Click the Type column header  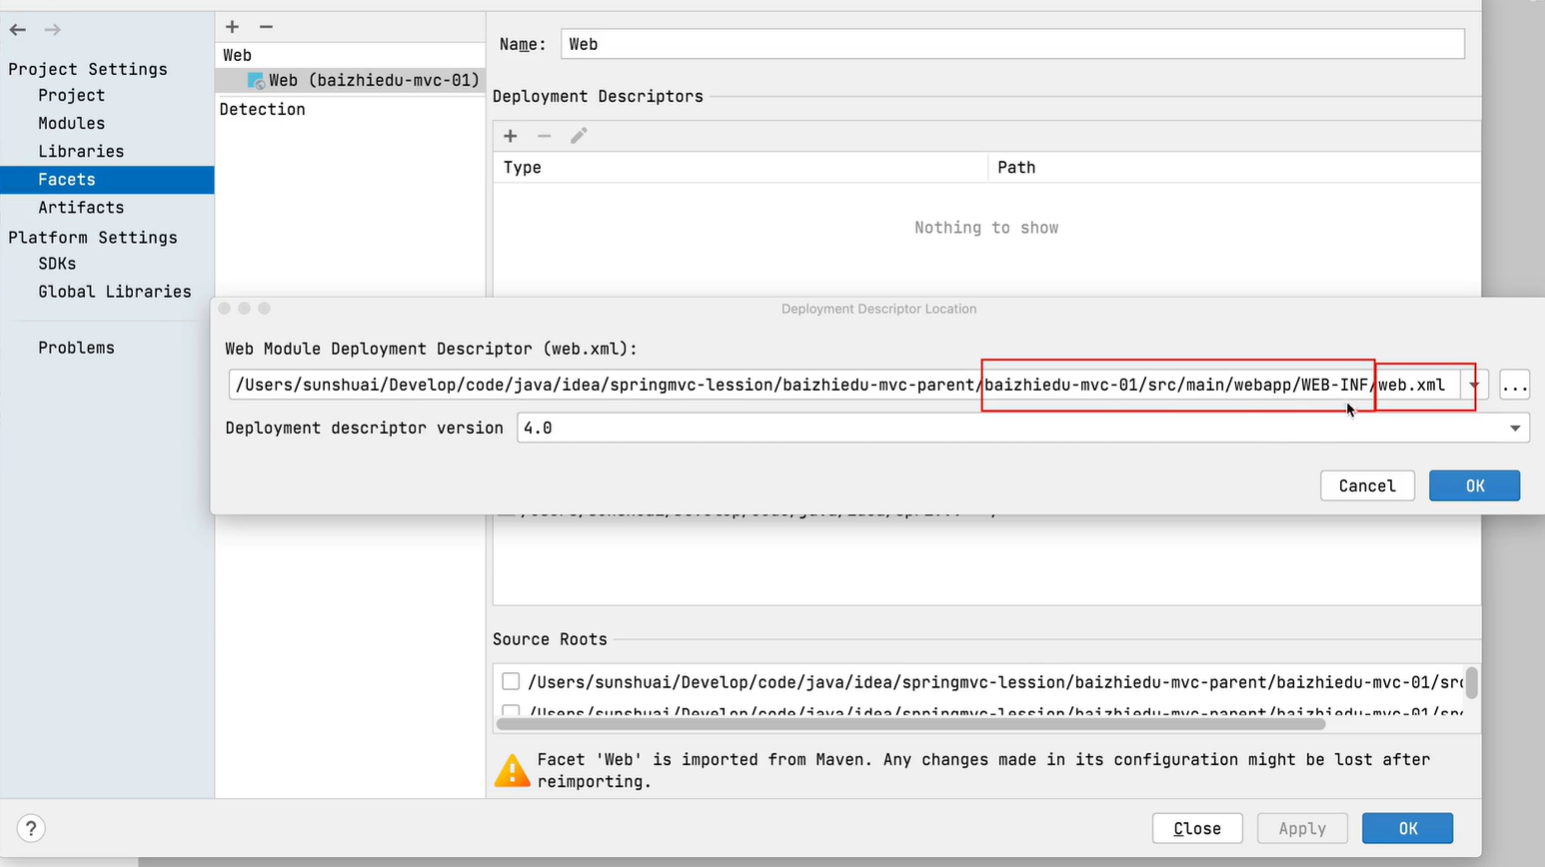[740, 167]
